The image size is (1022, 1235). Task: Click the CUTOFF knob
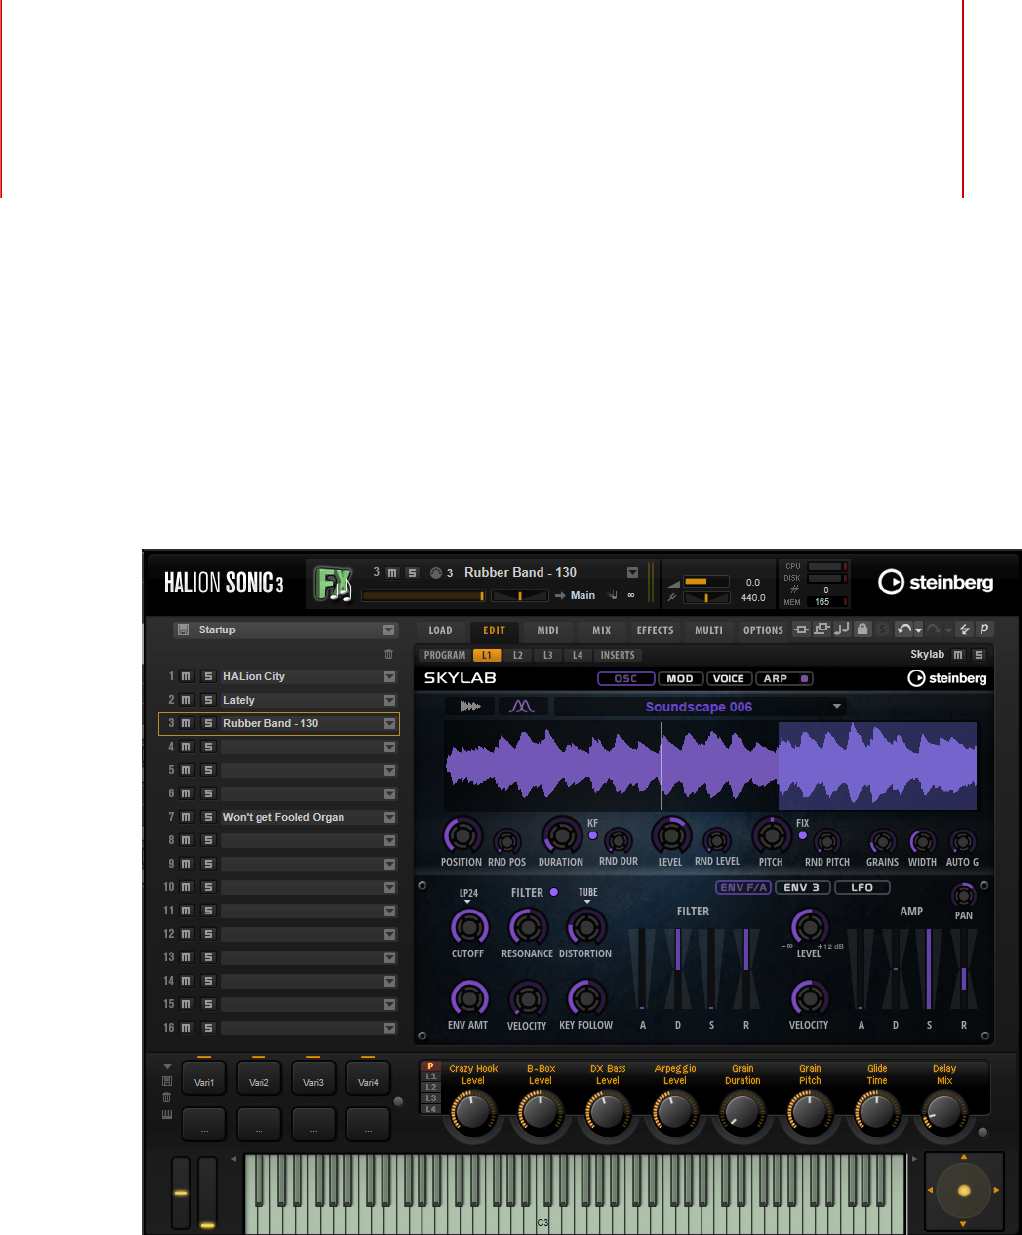468,927
